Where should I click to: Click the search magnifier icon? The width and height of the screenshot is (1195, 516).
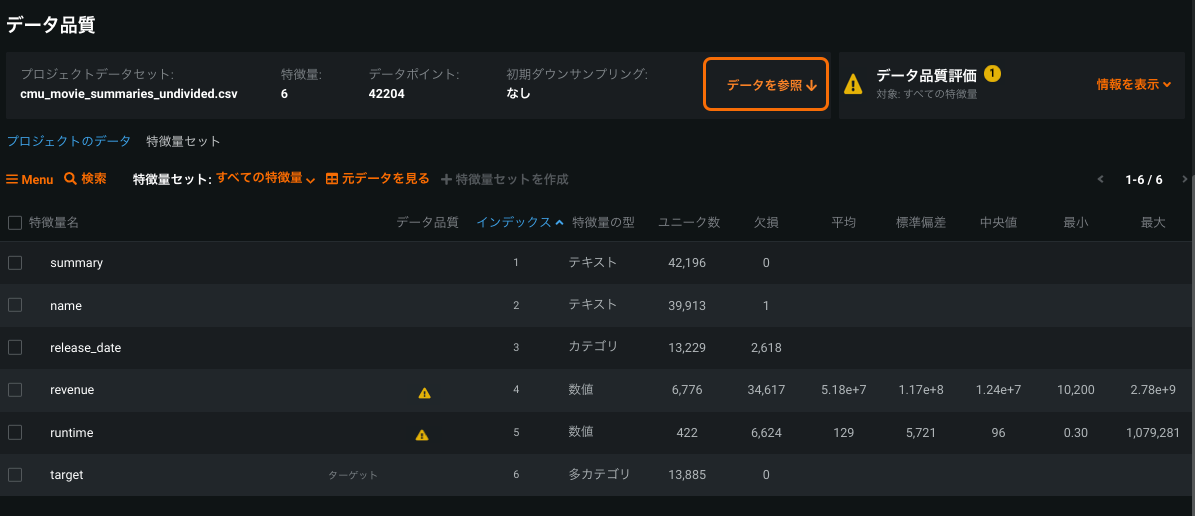click(x=71, y=179)
